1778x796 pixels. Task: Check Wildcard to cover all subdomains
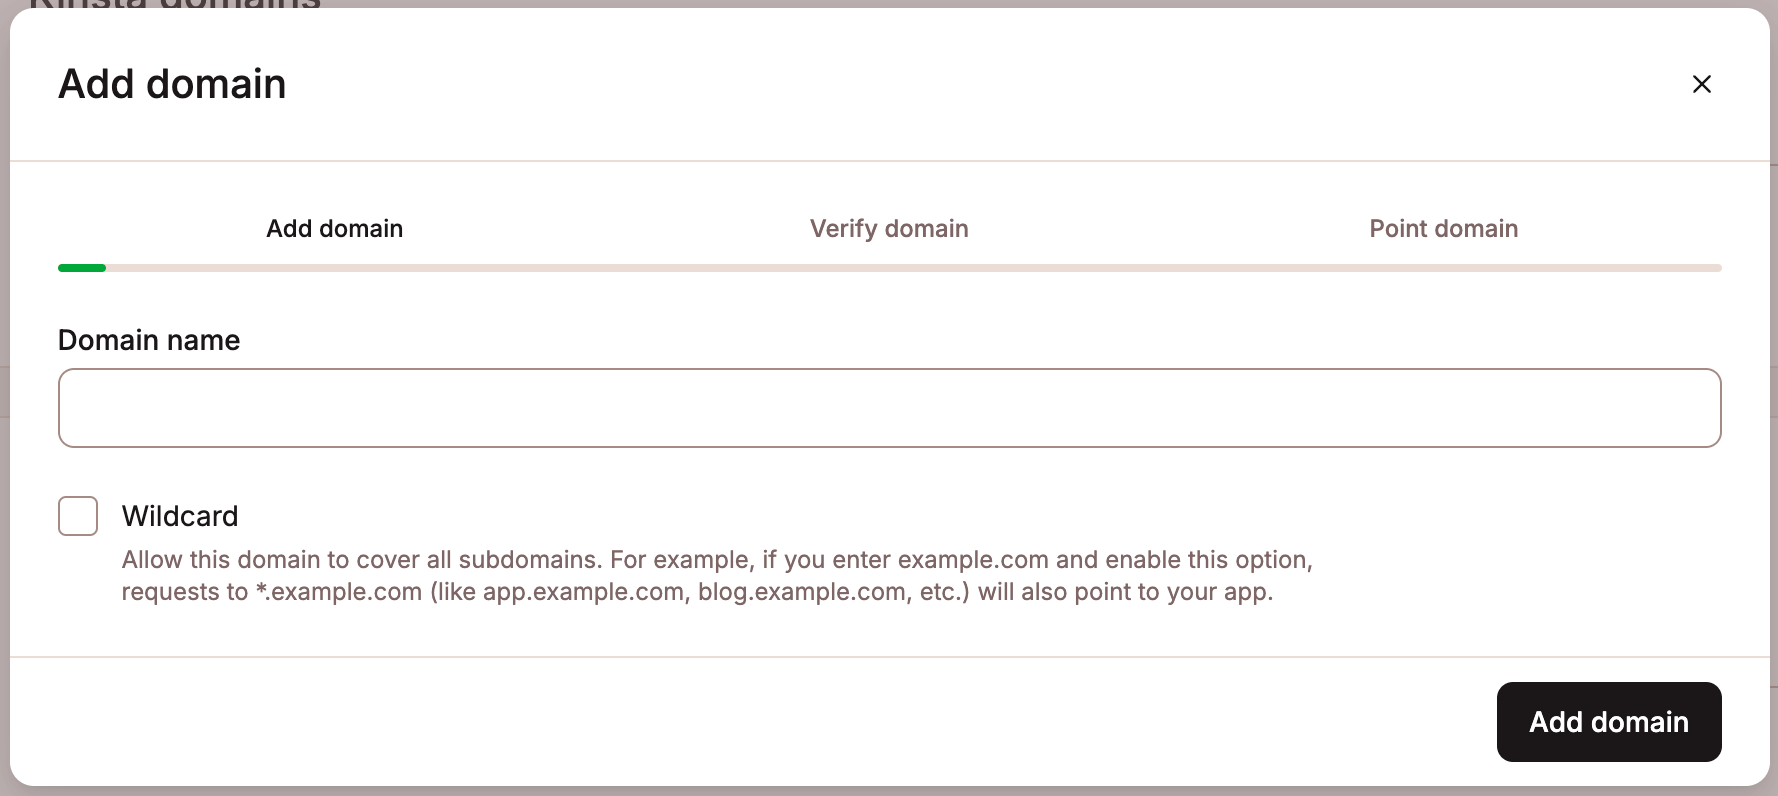[x=77, y=516]
